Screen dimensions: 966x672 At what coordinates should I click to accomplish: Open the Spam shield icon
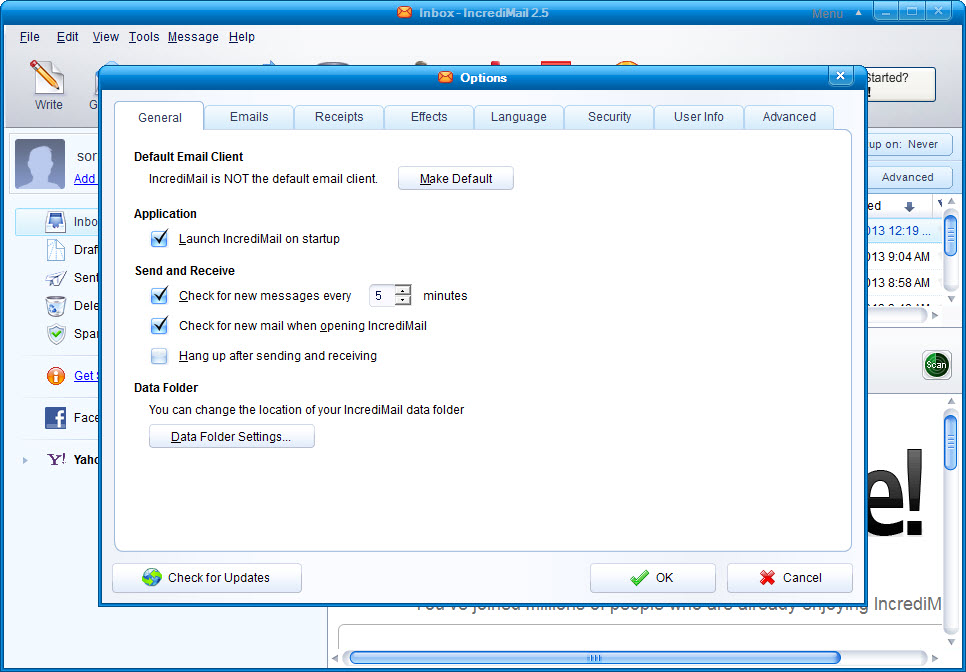tap(56, 334)
